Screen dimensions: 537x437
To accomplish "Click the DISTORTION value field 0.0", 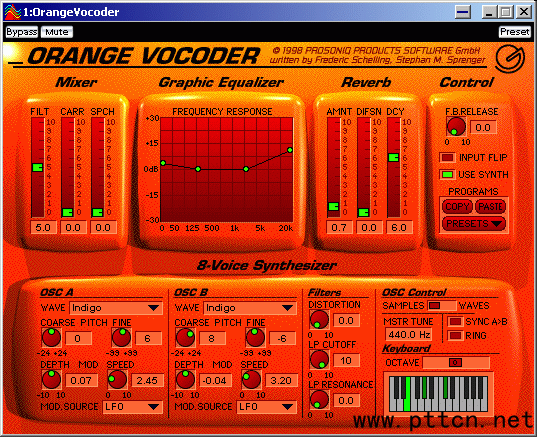I will [346, 321].
